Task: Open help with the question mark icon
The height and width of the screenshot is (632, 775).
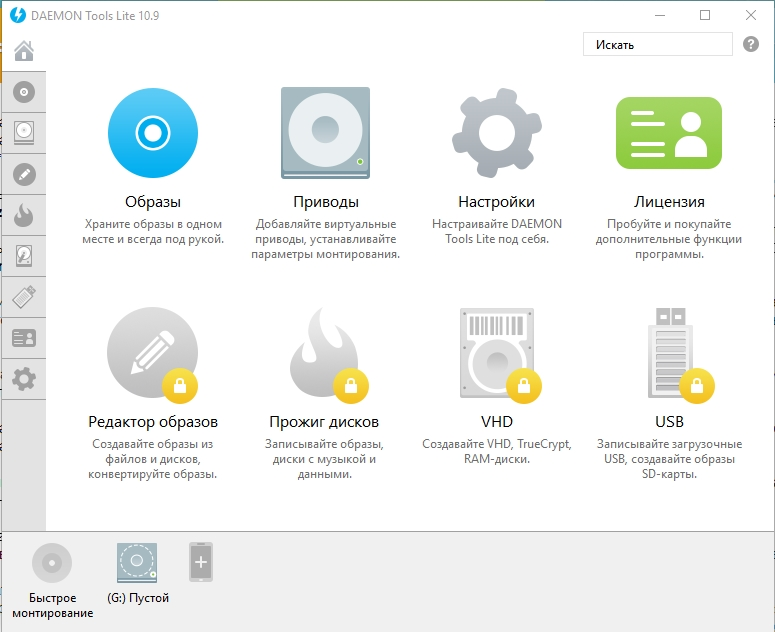Action: coord(751,44)
